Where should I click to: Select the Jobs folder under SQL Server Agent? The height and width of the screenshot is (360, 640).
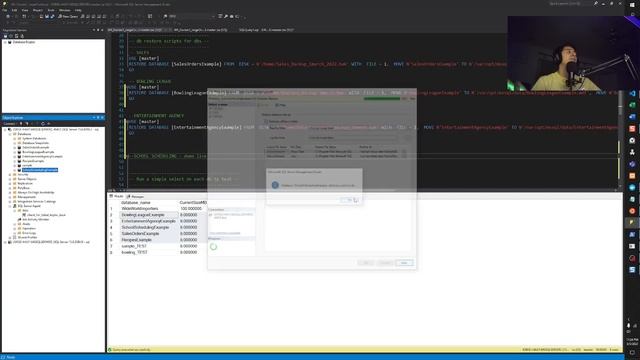pyautogui.click(x=25, y=210)
